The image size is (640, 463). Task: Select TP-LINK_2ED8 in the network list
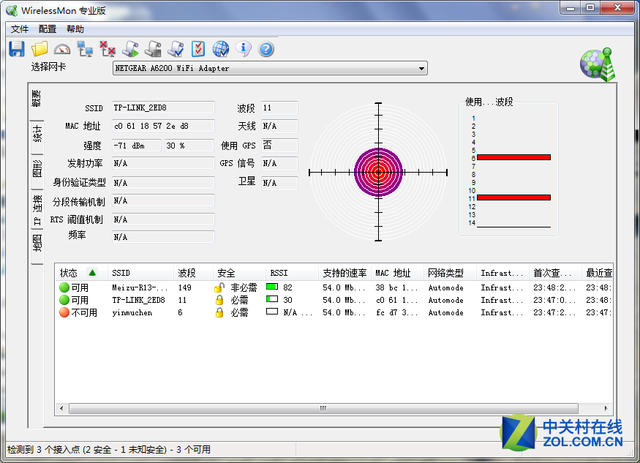pyautogui.click(x=138, y=300)
